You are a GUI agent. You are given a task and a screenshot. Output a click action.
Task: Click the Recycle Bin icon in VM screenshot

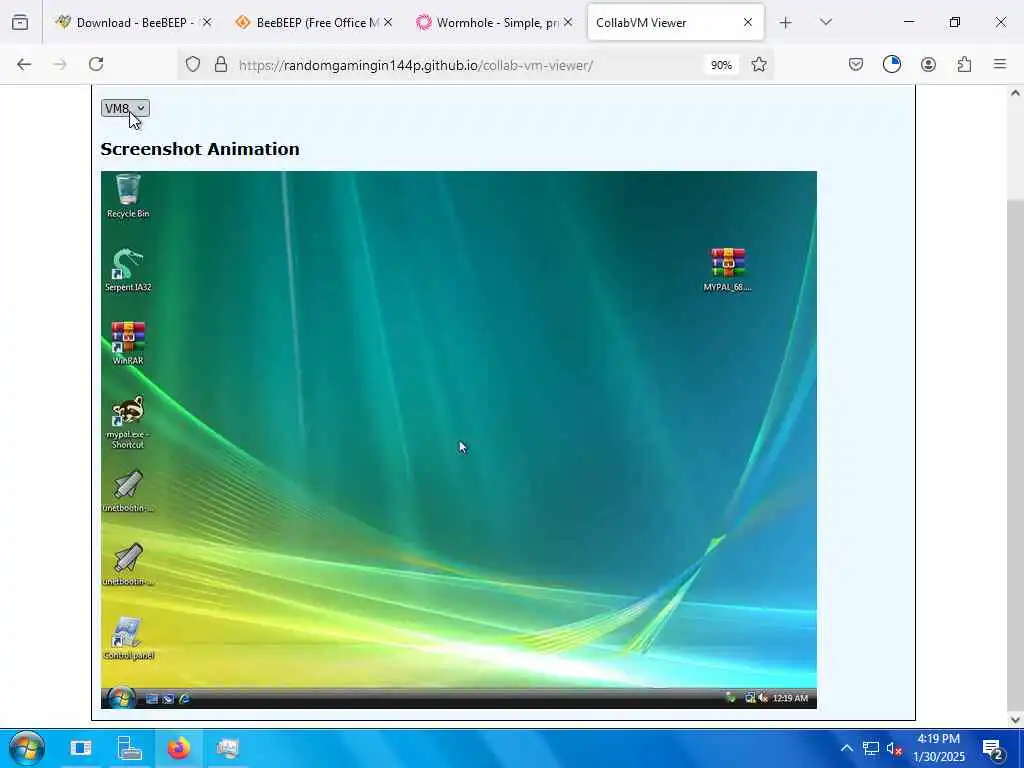click(x=128, y=195)
